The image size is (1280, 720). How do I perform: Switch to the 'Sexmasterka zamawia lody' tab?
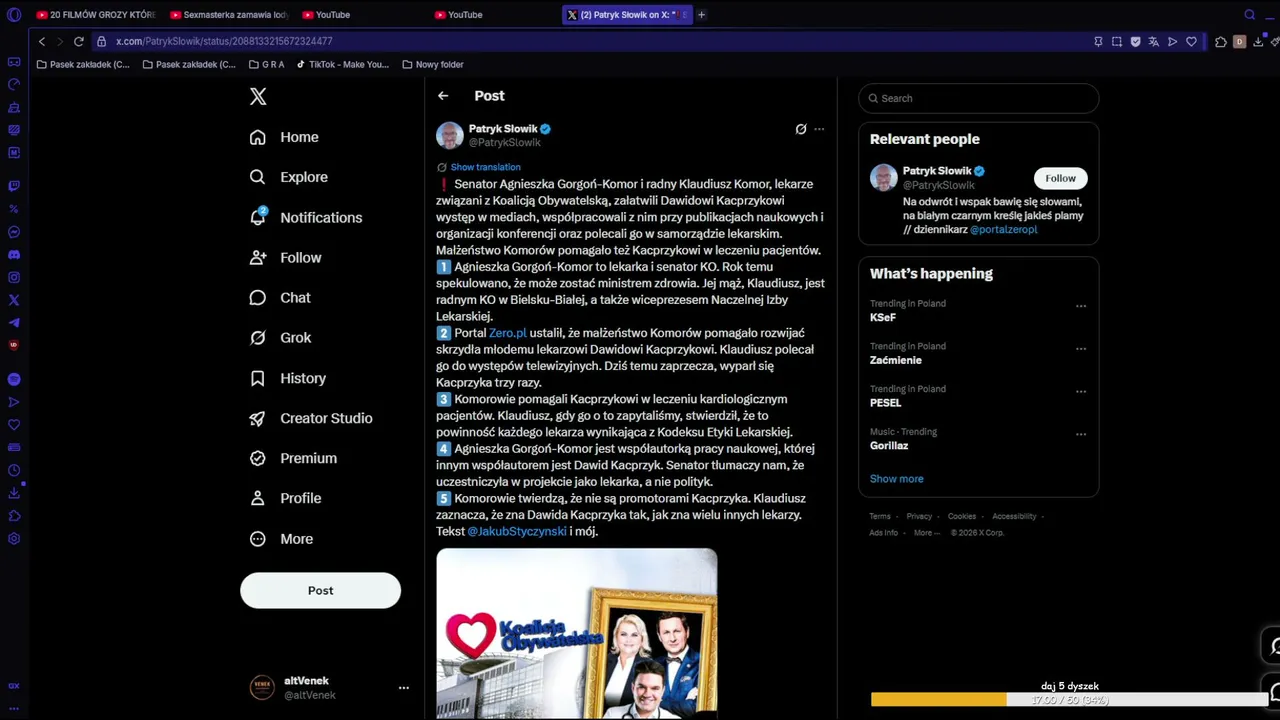click(229, 15)
